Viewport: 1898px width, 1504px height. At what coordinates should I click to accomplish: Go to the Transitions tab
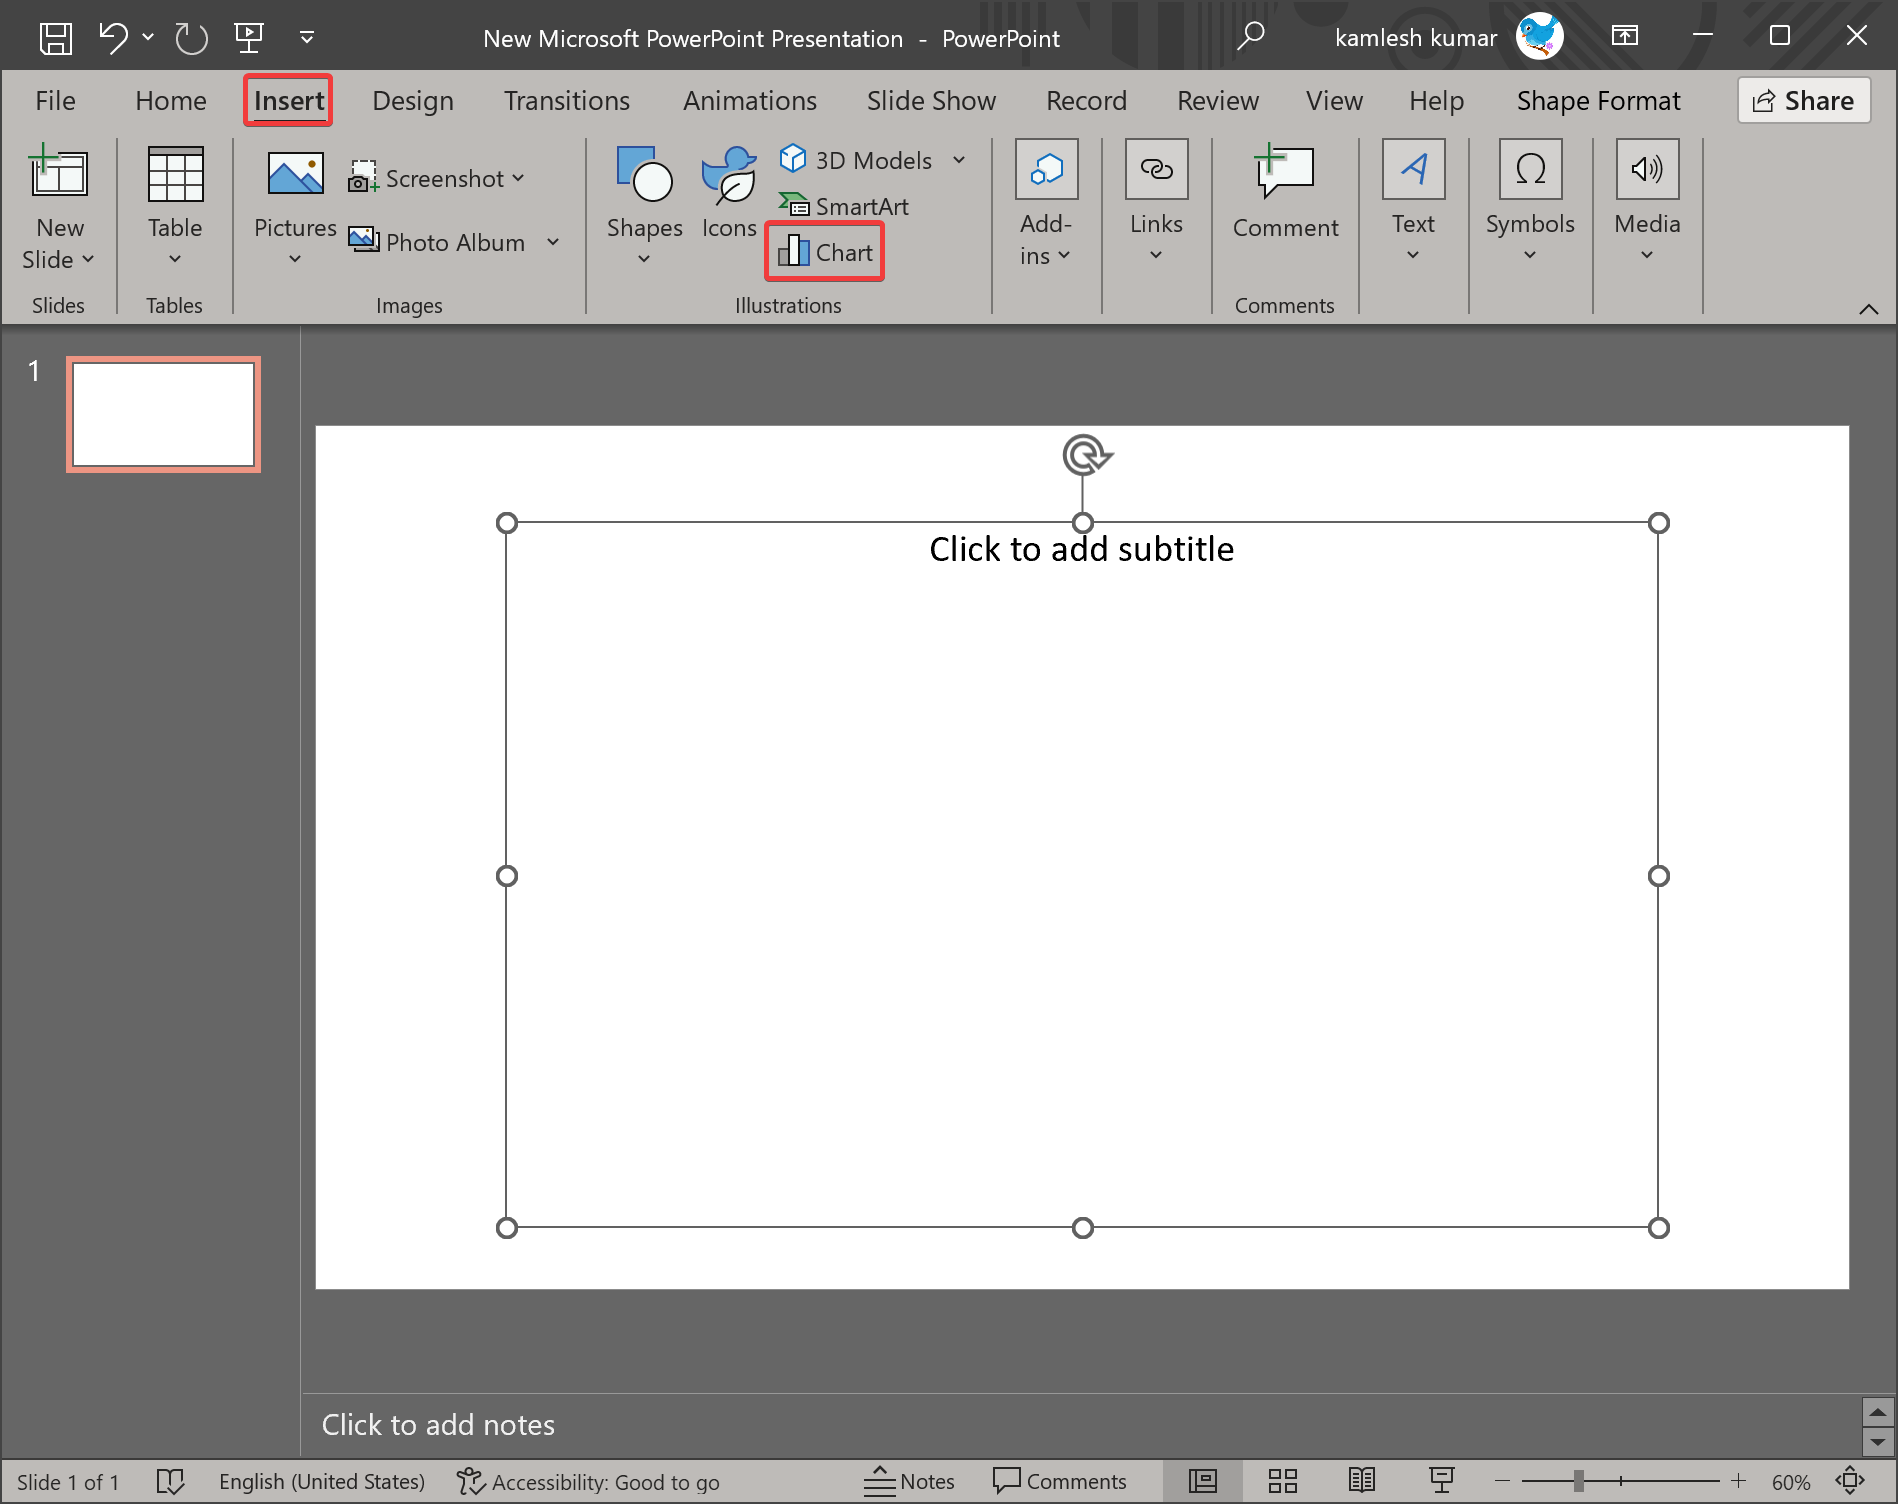pos(567,101)
